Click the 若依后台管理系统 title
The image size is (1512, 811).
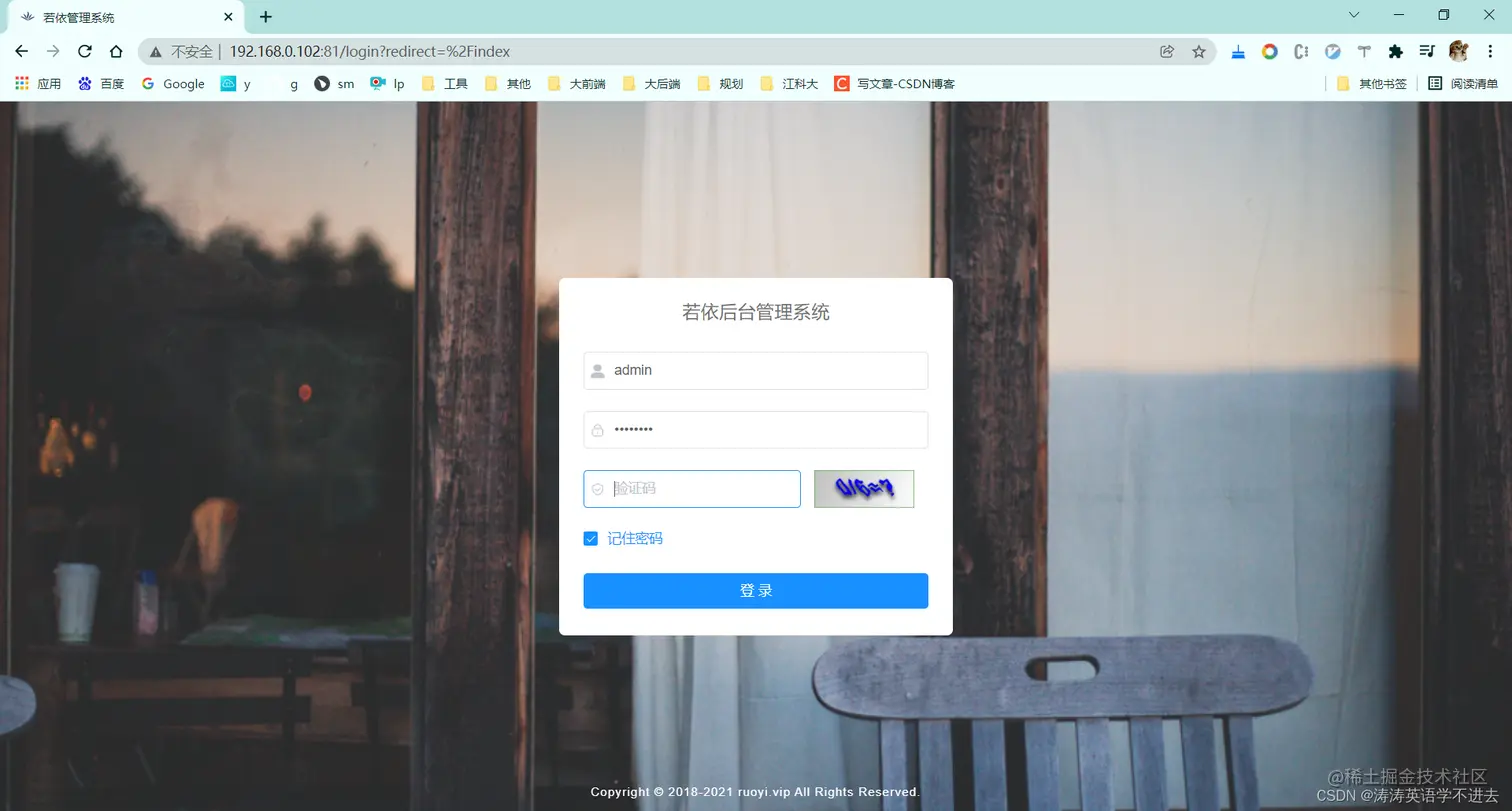coord(756,312)
